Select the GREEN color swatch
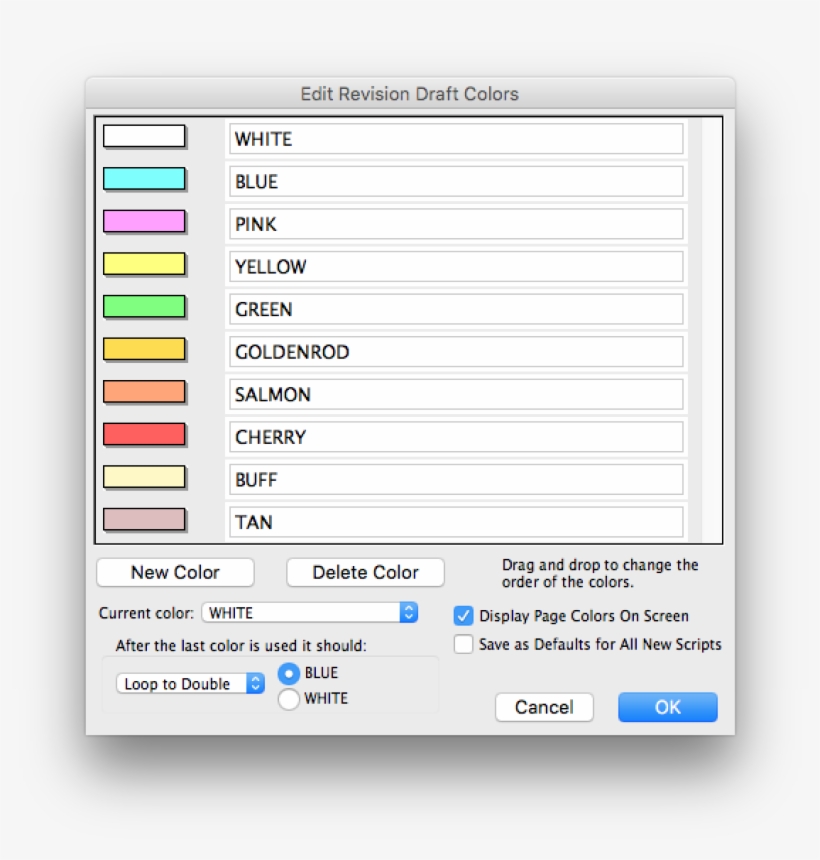 (x=144, y=307)
